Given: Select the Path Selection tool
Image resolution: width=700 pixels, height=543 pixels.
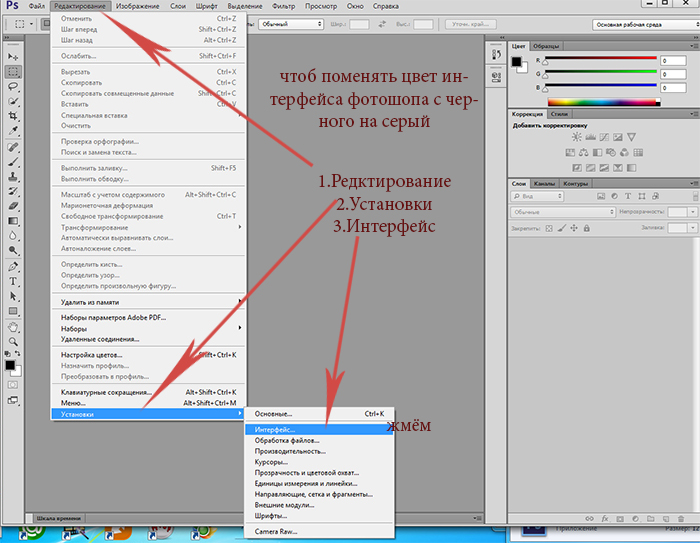Looking at the screenshot, I should point(13,296).
